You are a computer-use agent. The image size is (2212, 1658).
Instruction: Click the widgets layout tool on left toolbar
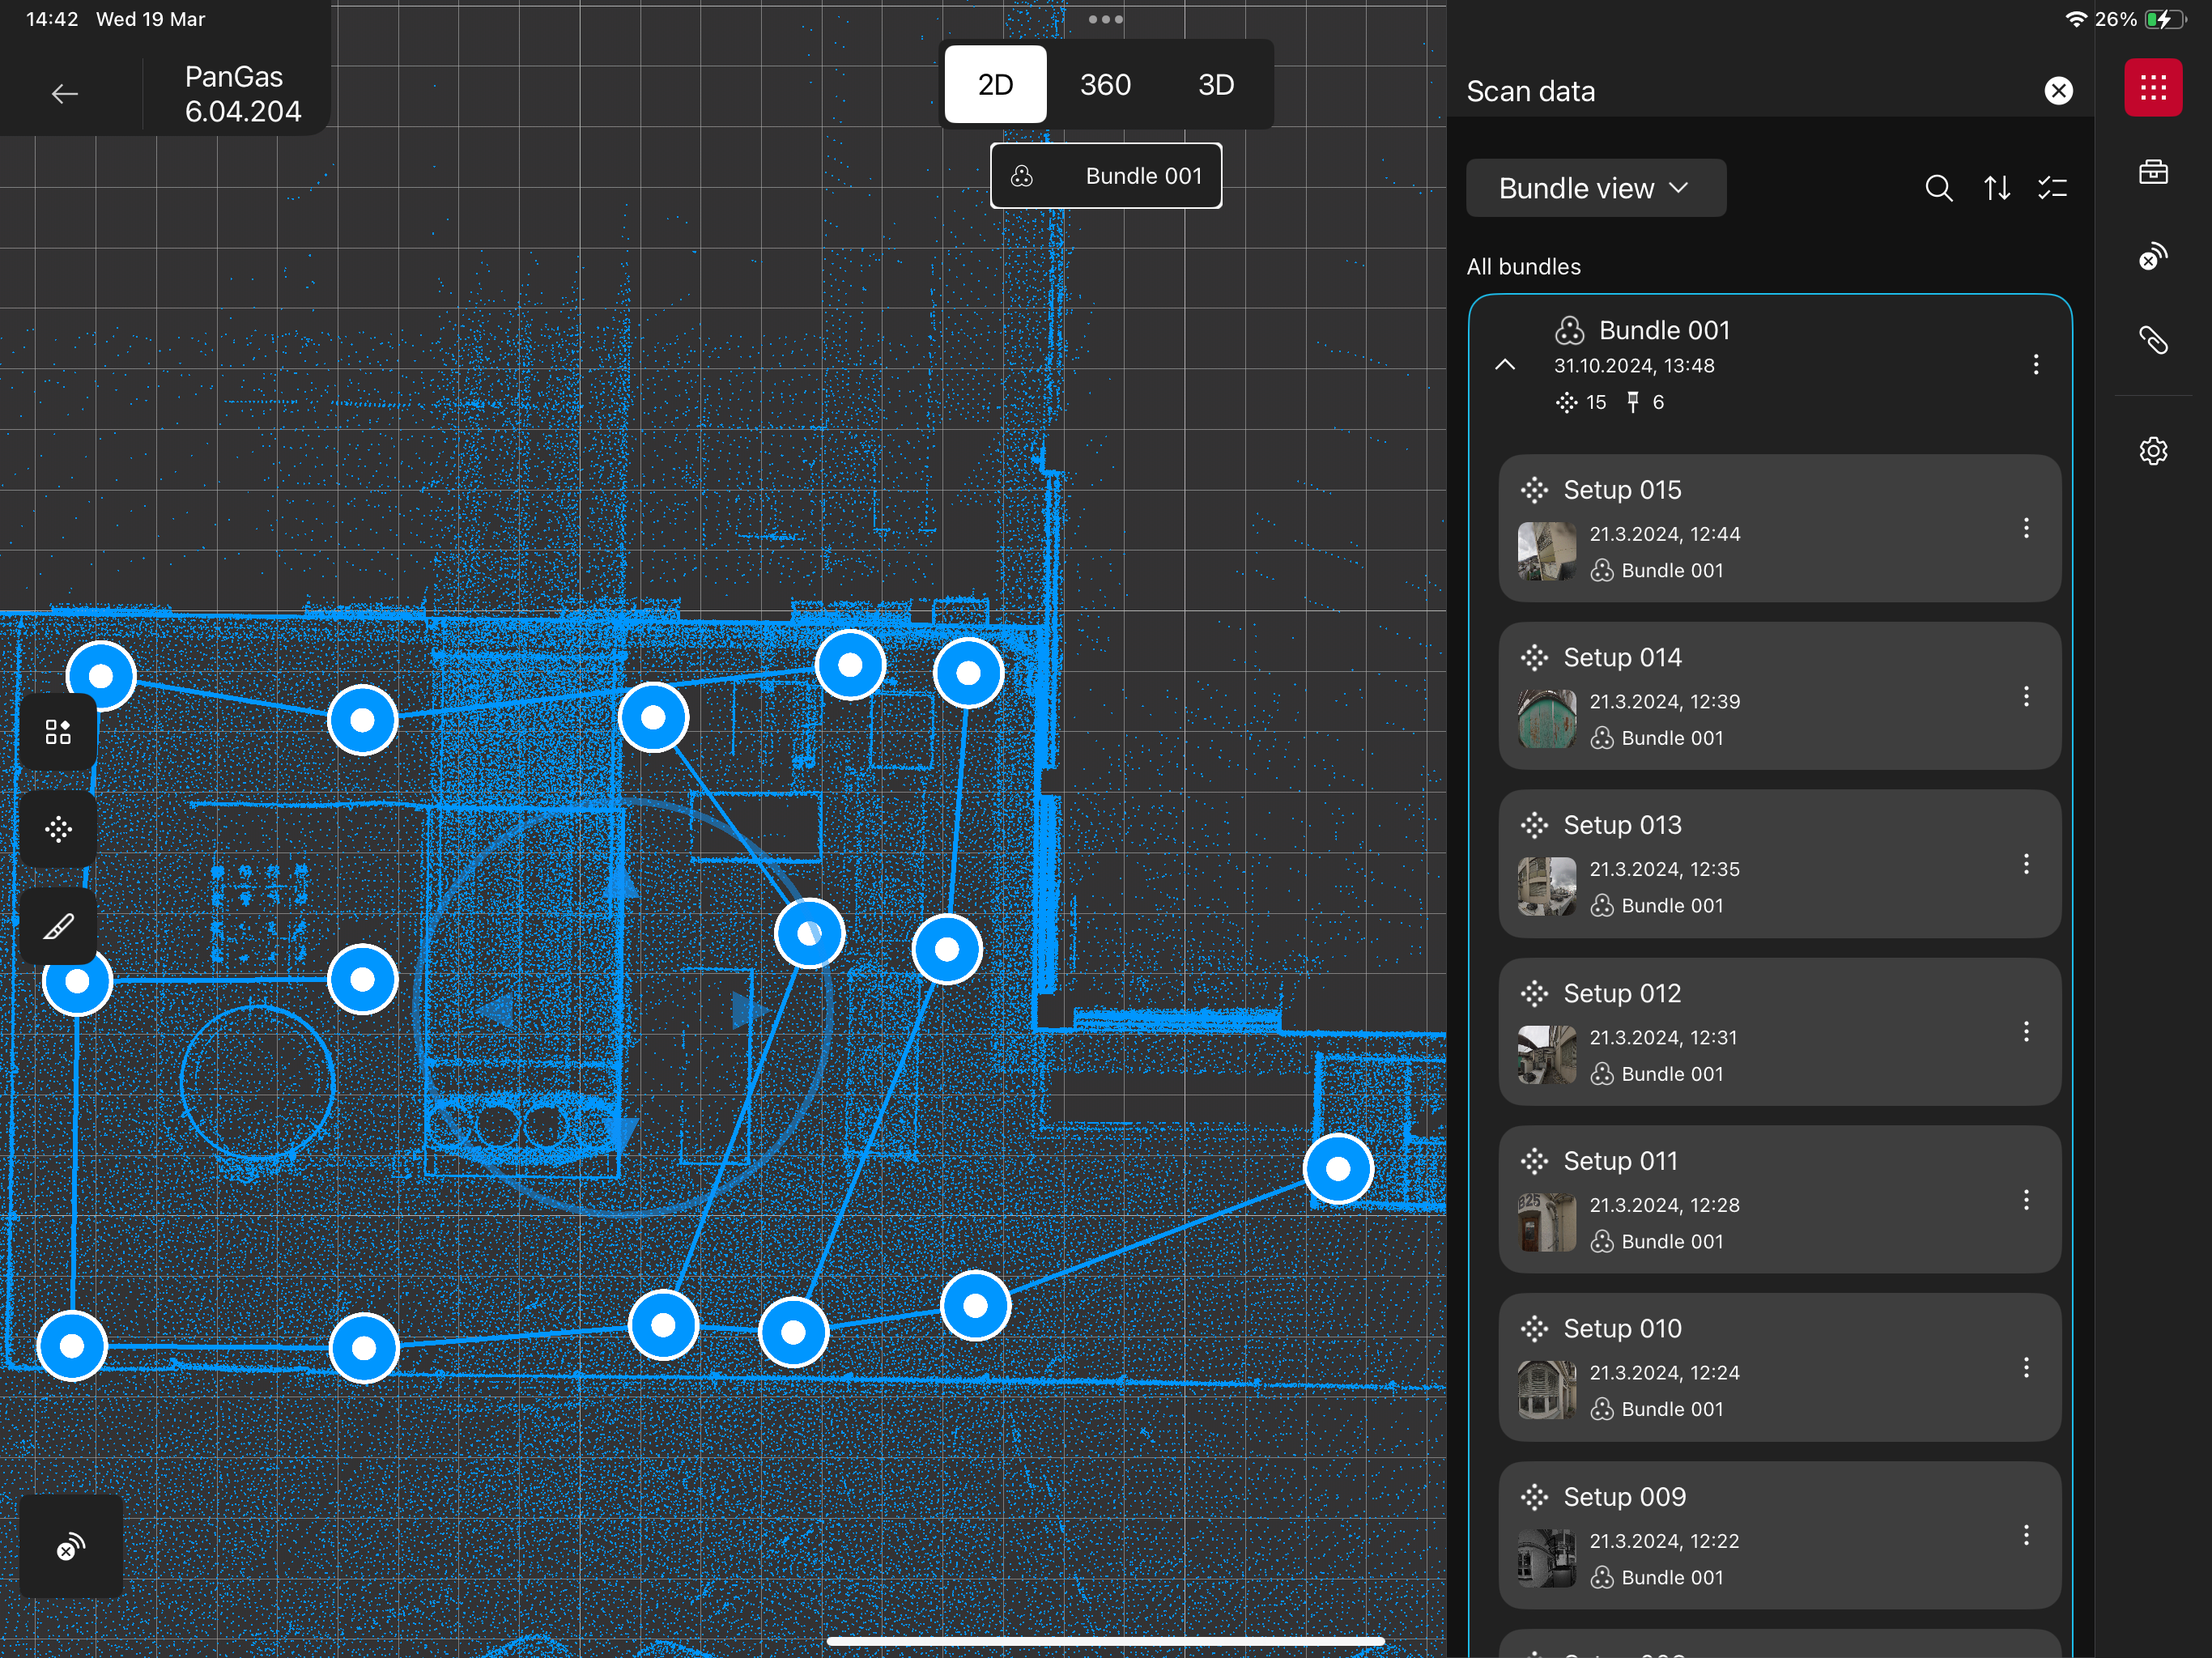coord(58,732)
